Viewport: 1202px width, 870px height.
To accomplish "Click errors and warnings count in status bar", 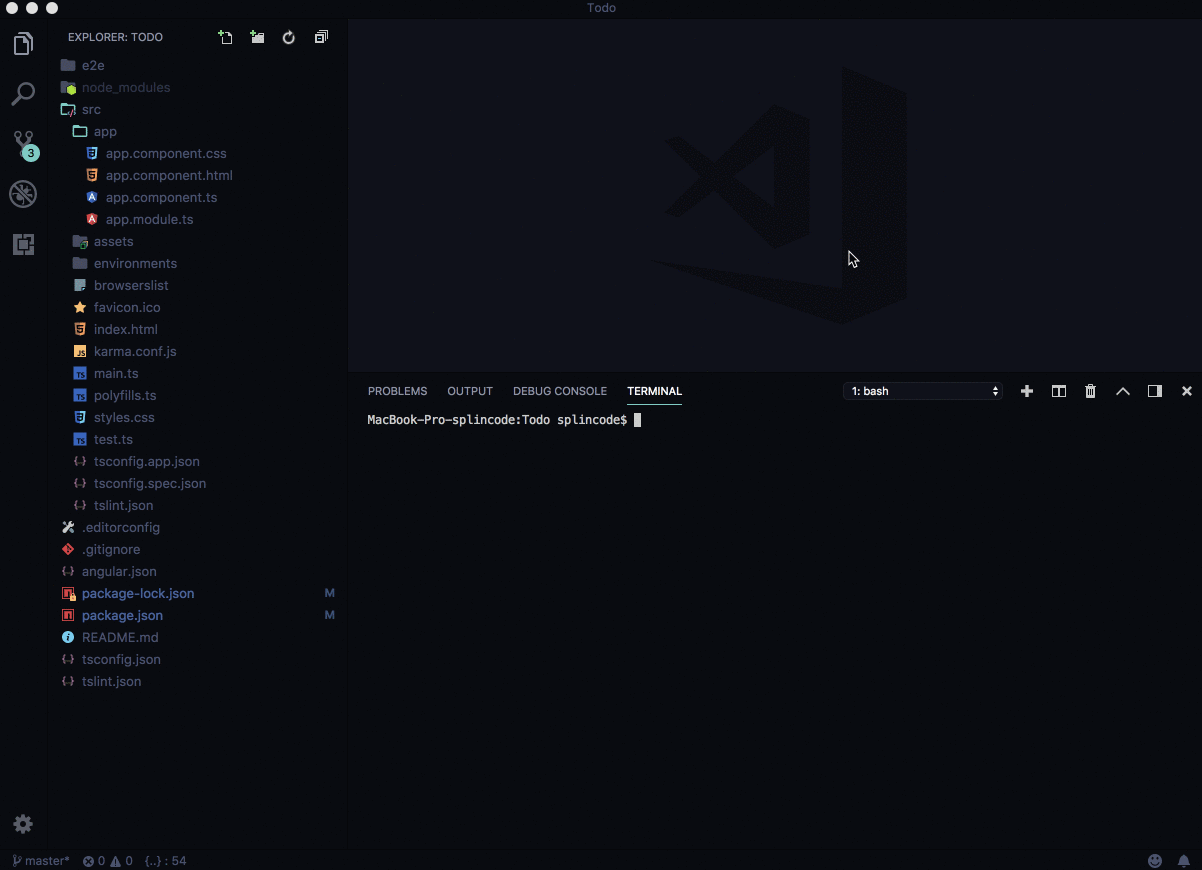I will point(107,861).
